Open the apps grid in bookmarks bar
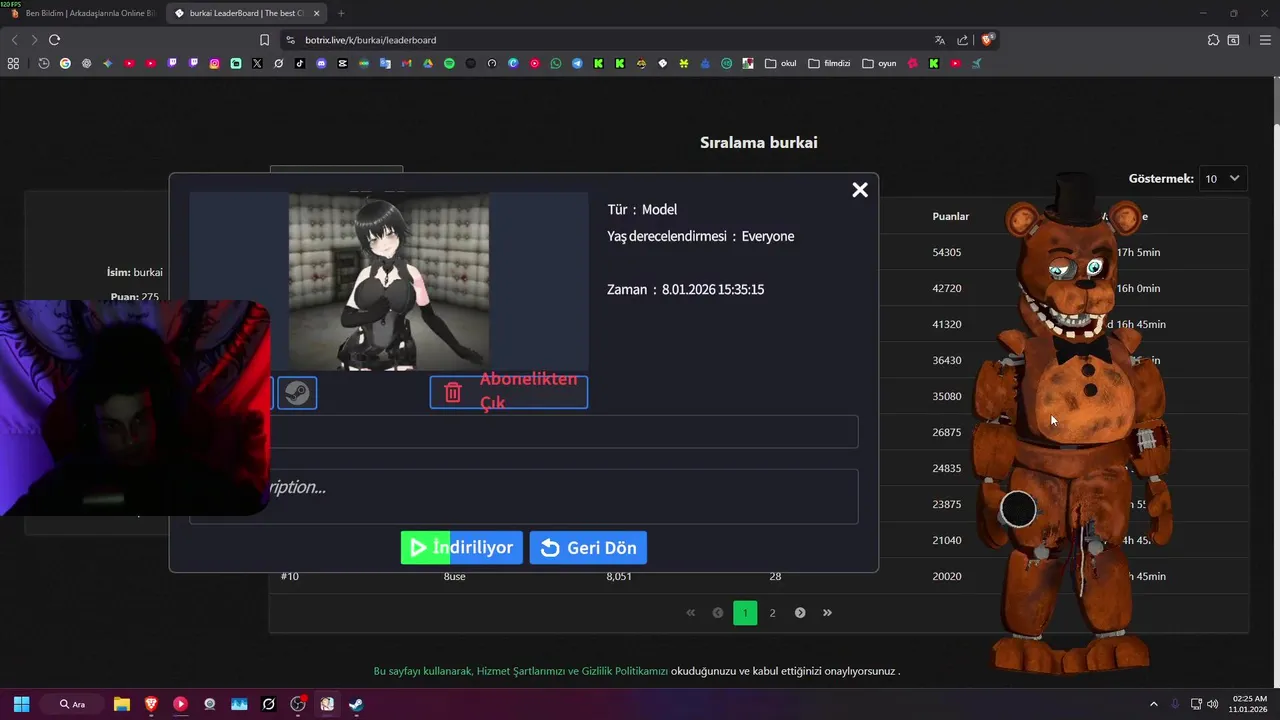The width and height of the screenshot is (1280, 720). (x=13, y=63)
